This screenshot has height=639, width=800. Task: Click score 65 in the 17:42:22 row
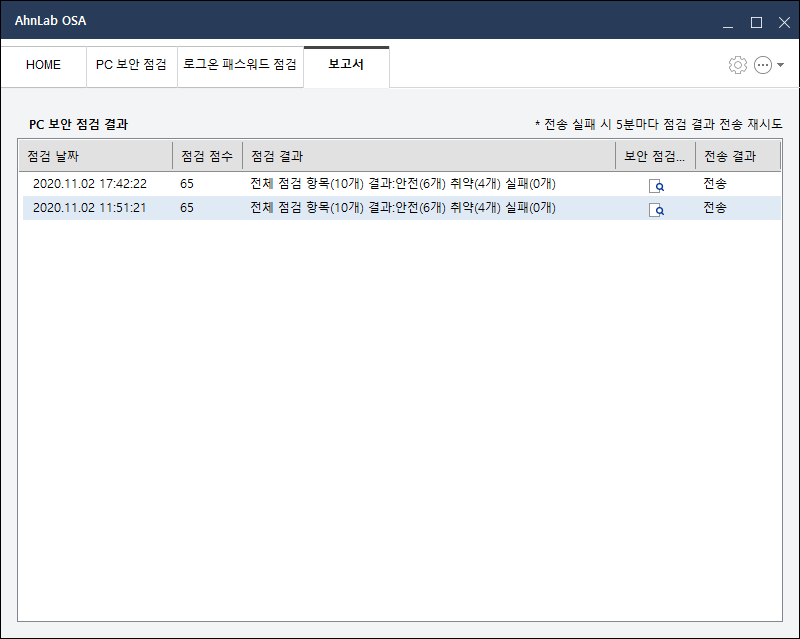coord(187,184)
